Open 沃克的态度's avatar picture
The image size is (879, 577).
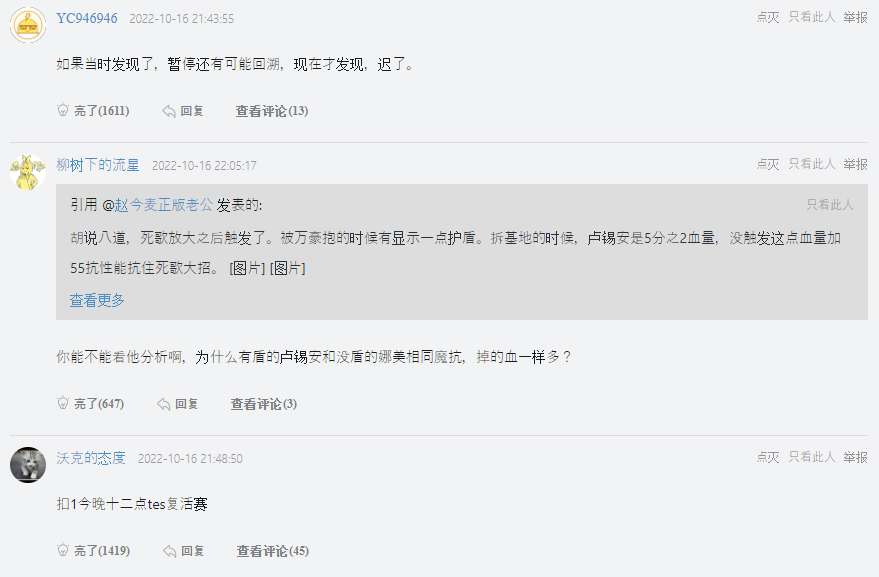point(28,465)
